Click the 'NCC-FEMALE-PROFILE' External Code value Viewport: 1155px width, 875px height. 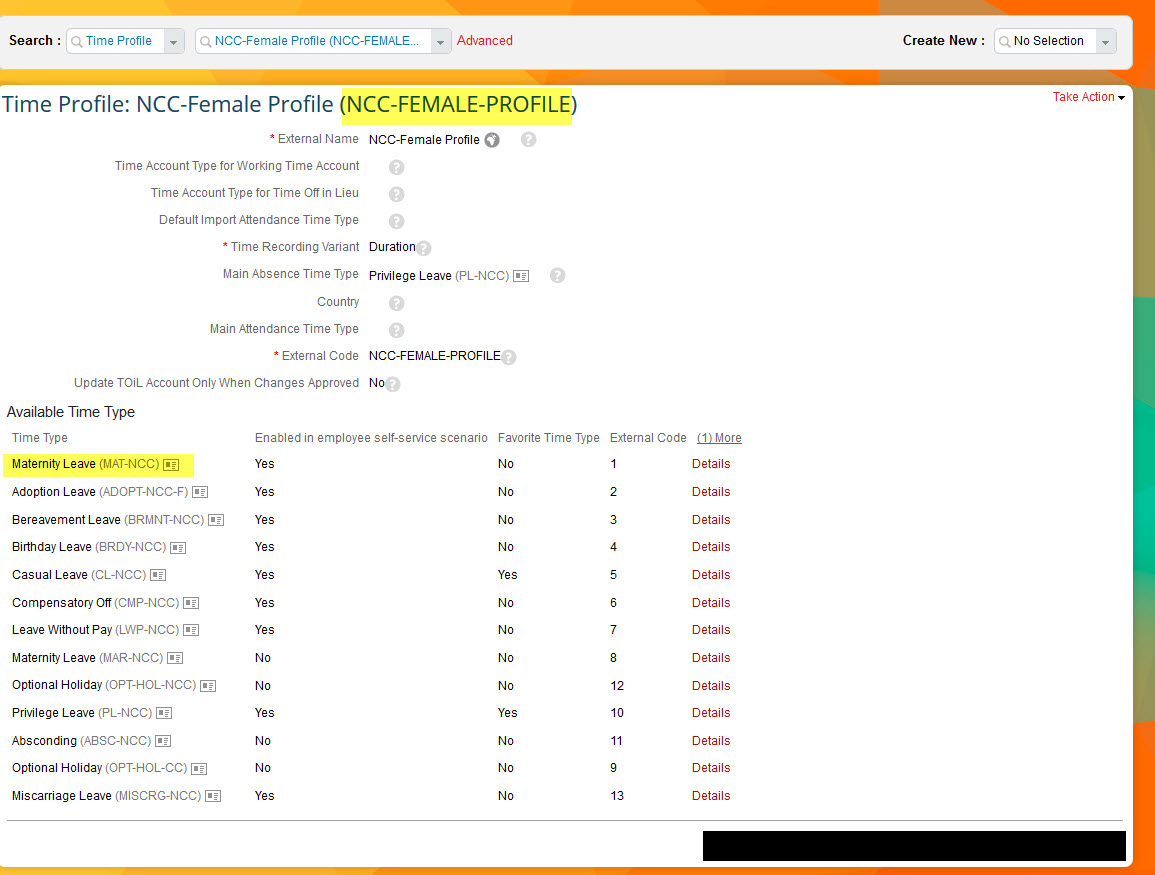(435, 356)
